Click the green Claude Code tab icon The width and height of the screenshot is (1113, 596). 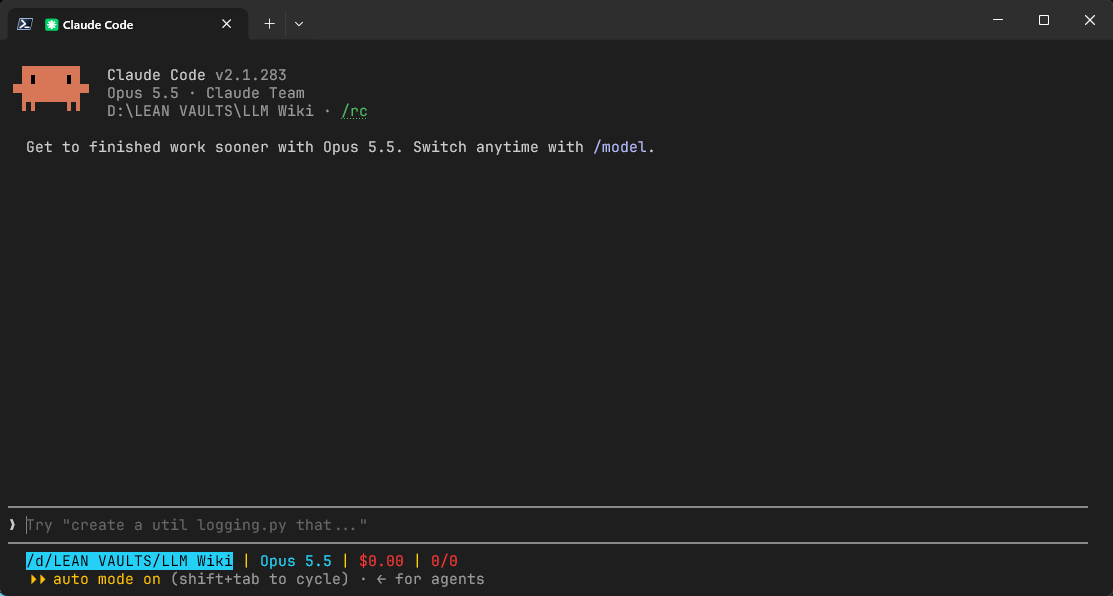coord(51,25)
